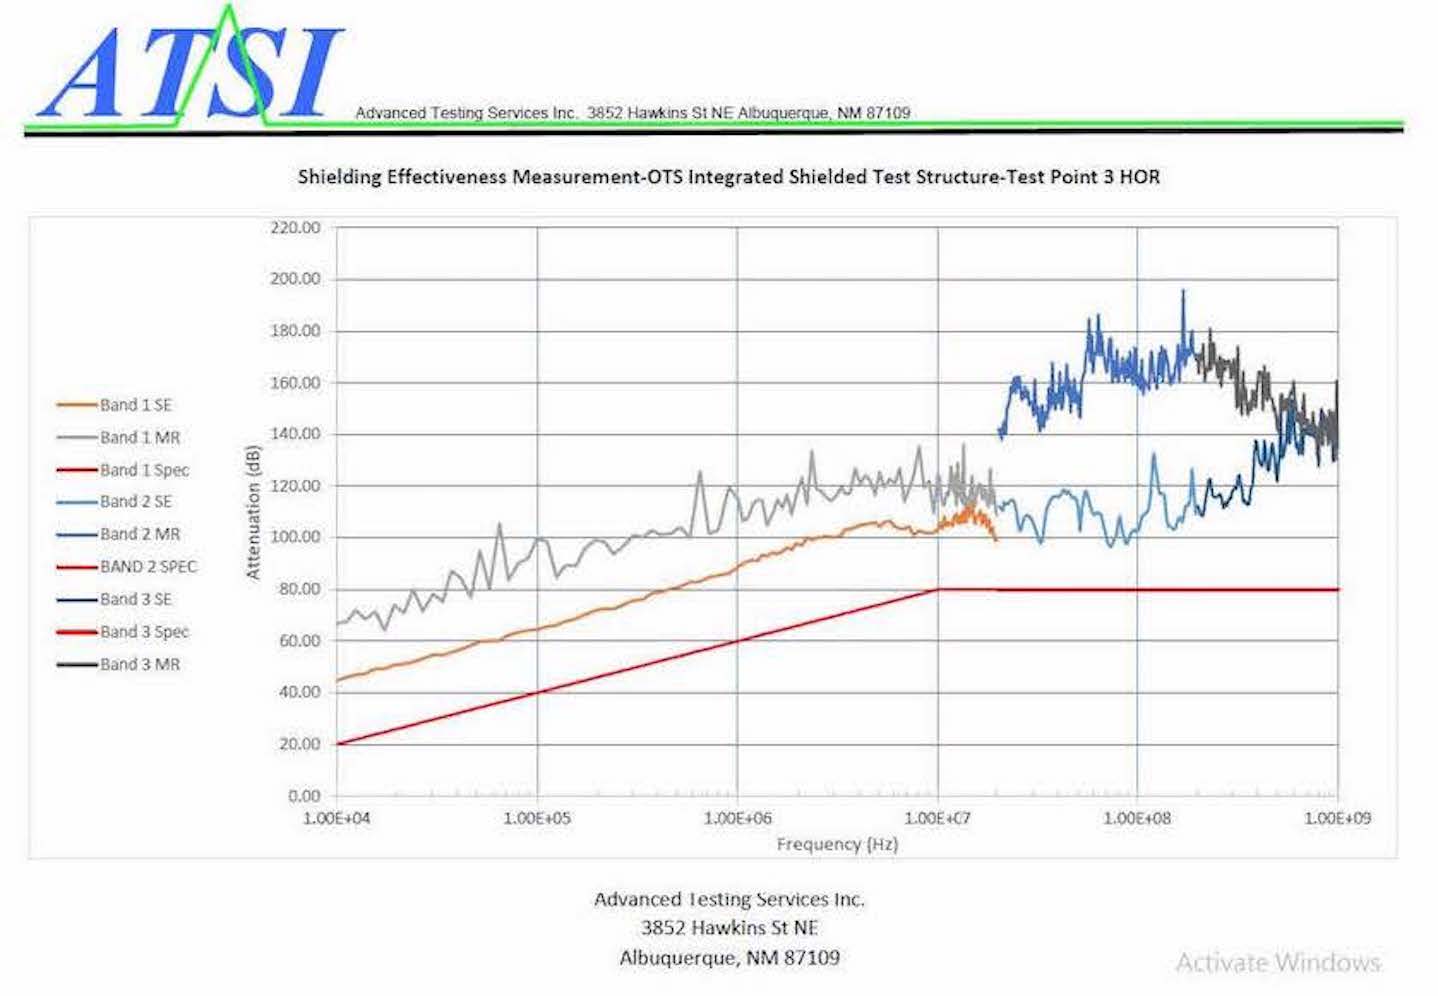1438x996 pixels.
Task: Click the 60.00 y-axis value
Action: pyautogui.click(x=299, y=641)
